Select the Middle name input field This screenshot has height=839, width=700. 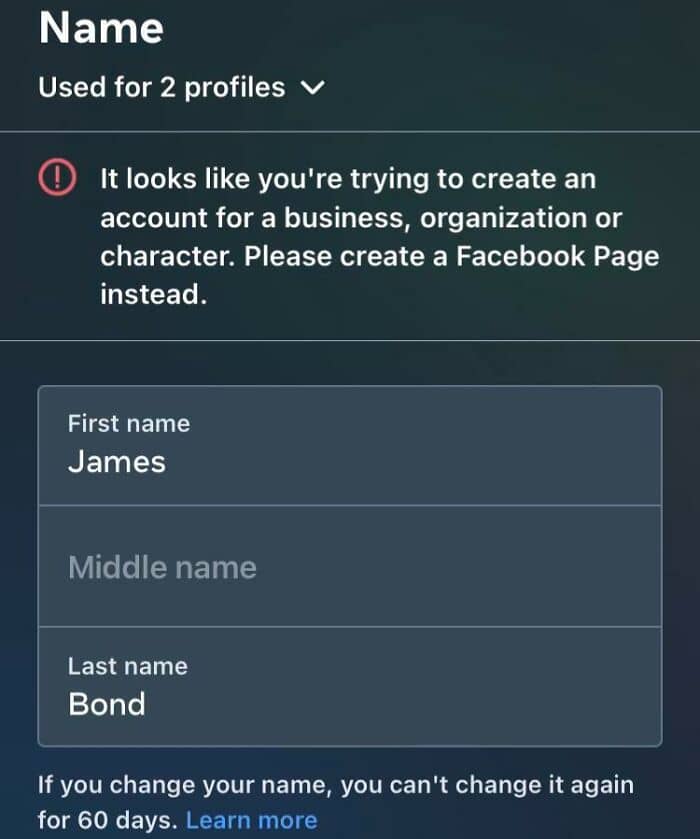click(350, 566)
